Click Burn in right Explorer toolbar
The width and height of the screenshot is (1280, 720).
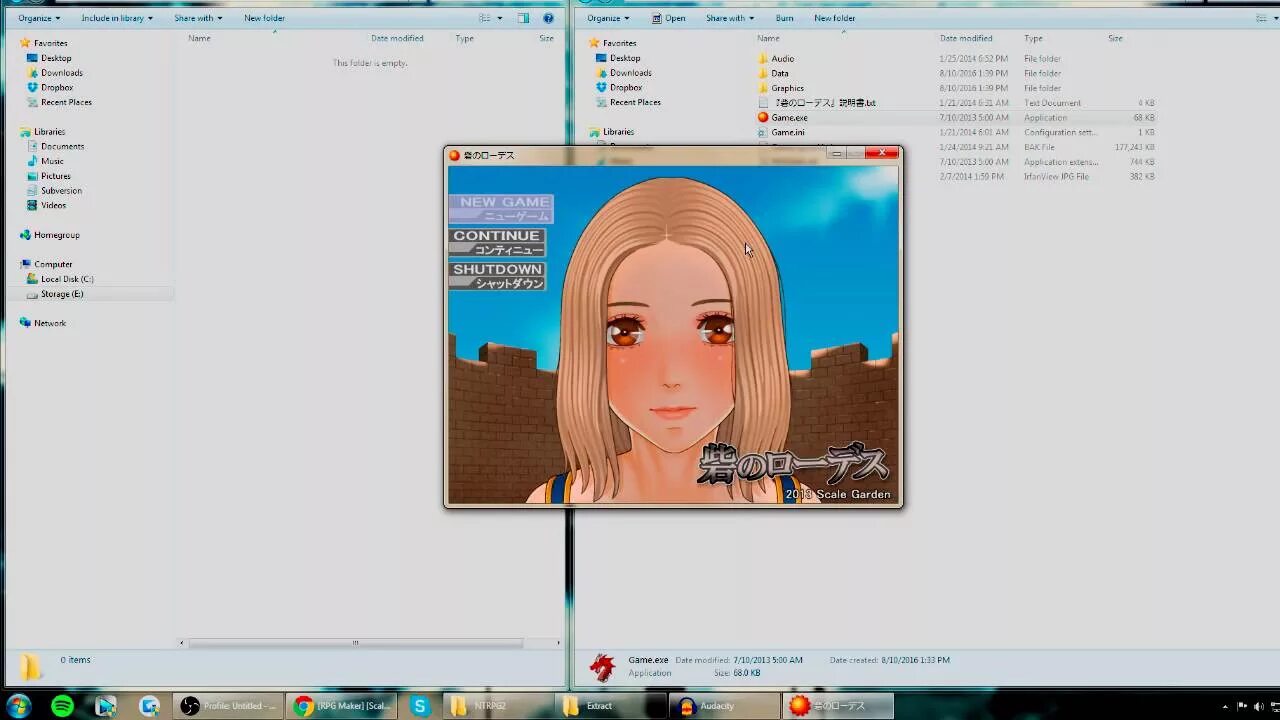tap(784, 18)
